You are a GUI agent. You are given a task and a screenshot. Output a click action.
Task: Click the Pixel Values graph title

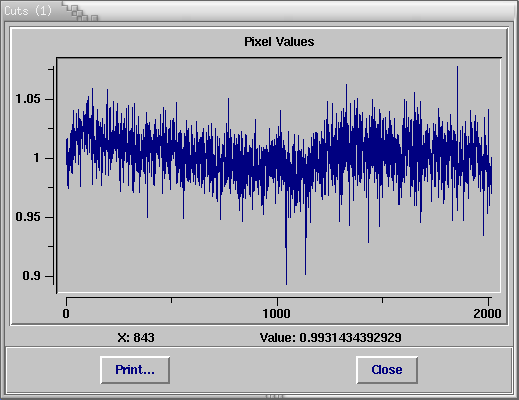[x=279, y=42]
